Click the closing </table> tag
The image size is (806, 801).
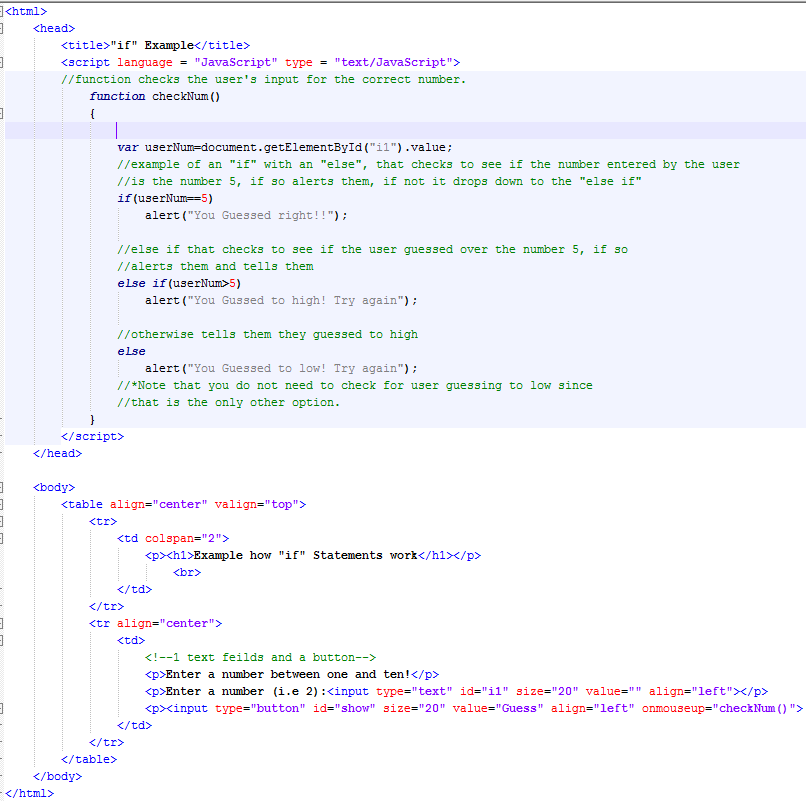pyautogui.click(x=88, y=759)
